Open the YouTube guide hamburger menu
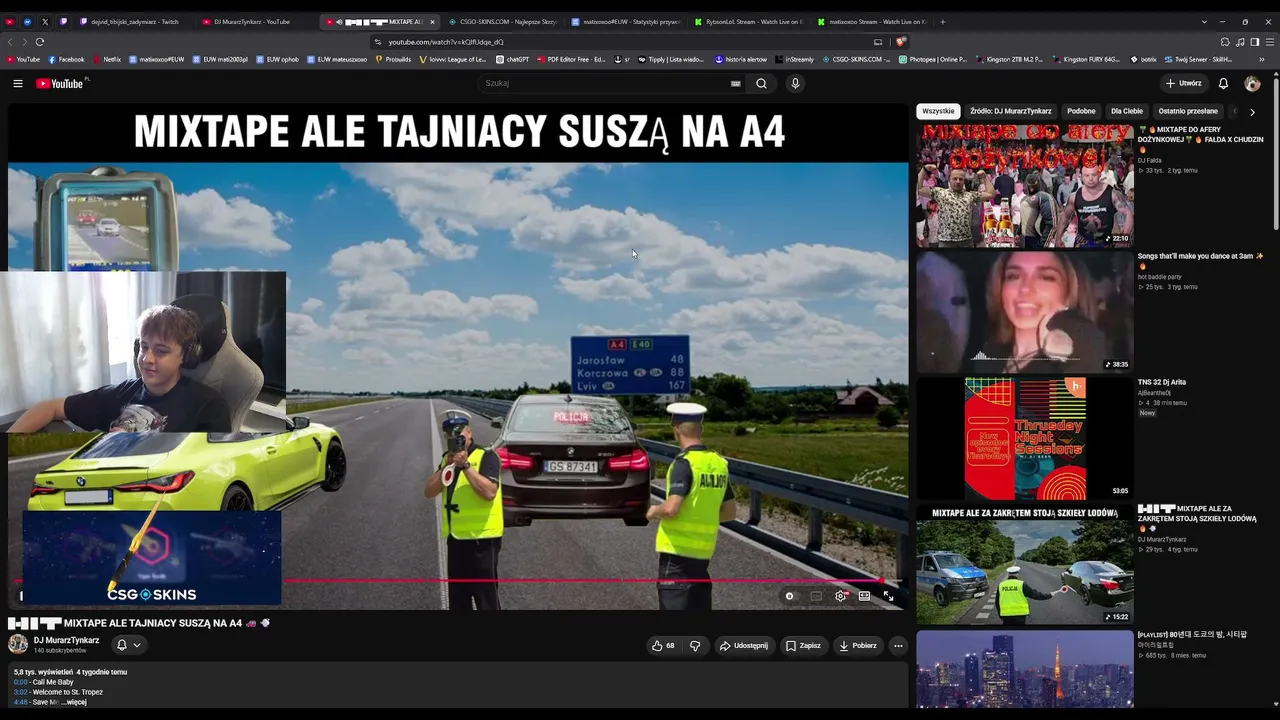Viewport: 1280px width, 720px height. point(18,84)
